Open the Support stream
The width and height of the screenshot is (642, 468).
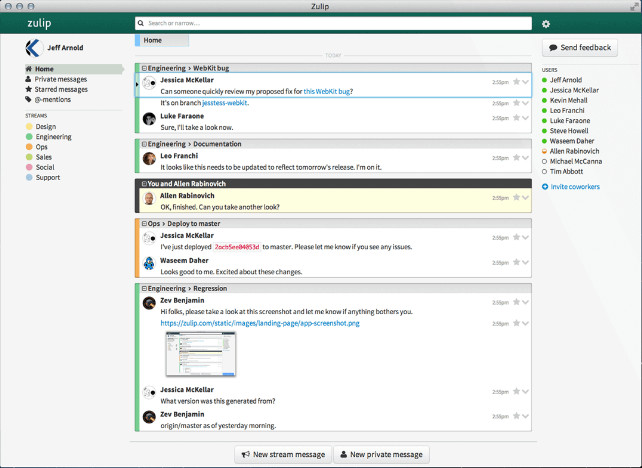click(47, 178)
